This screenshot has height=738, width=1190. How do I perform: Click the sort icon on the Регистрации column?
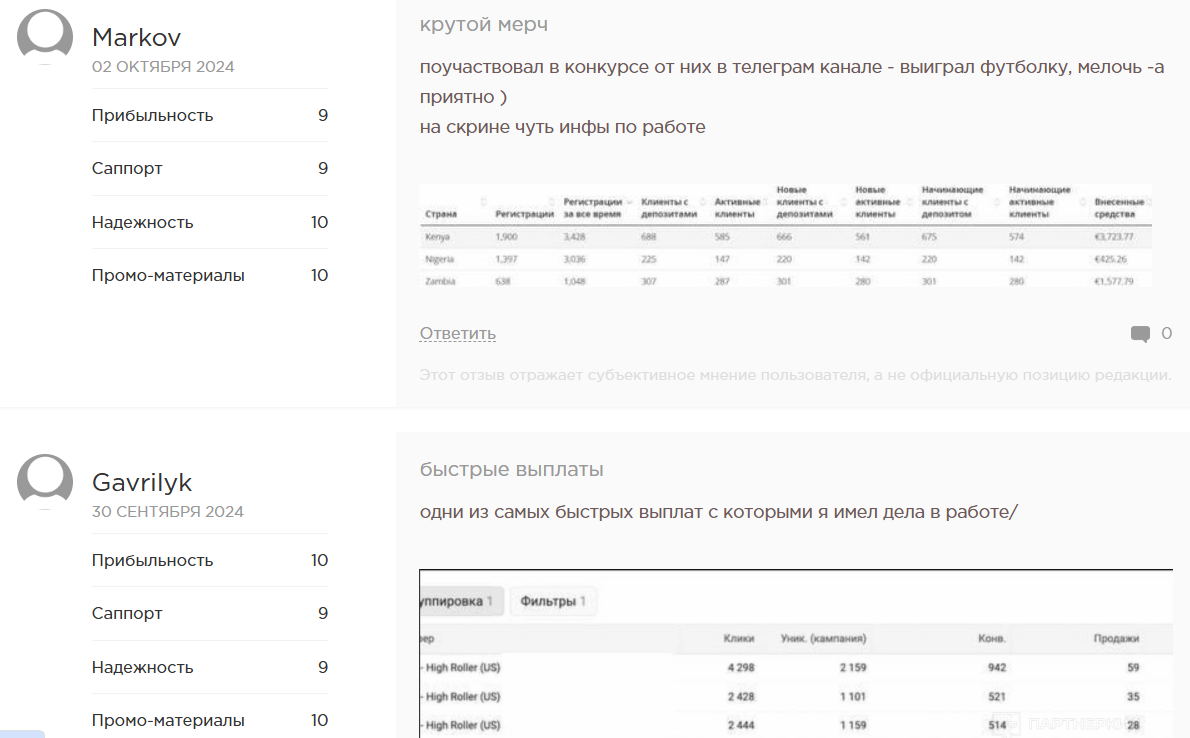click(550, 201)
